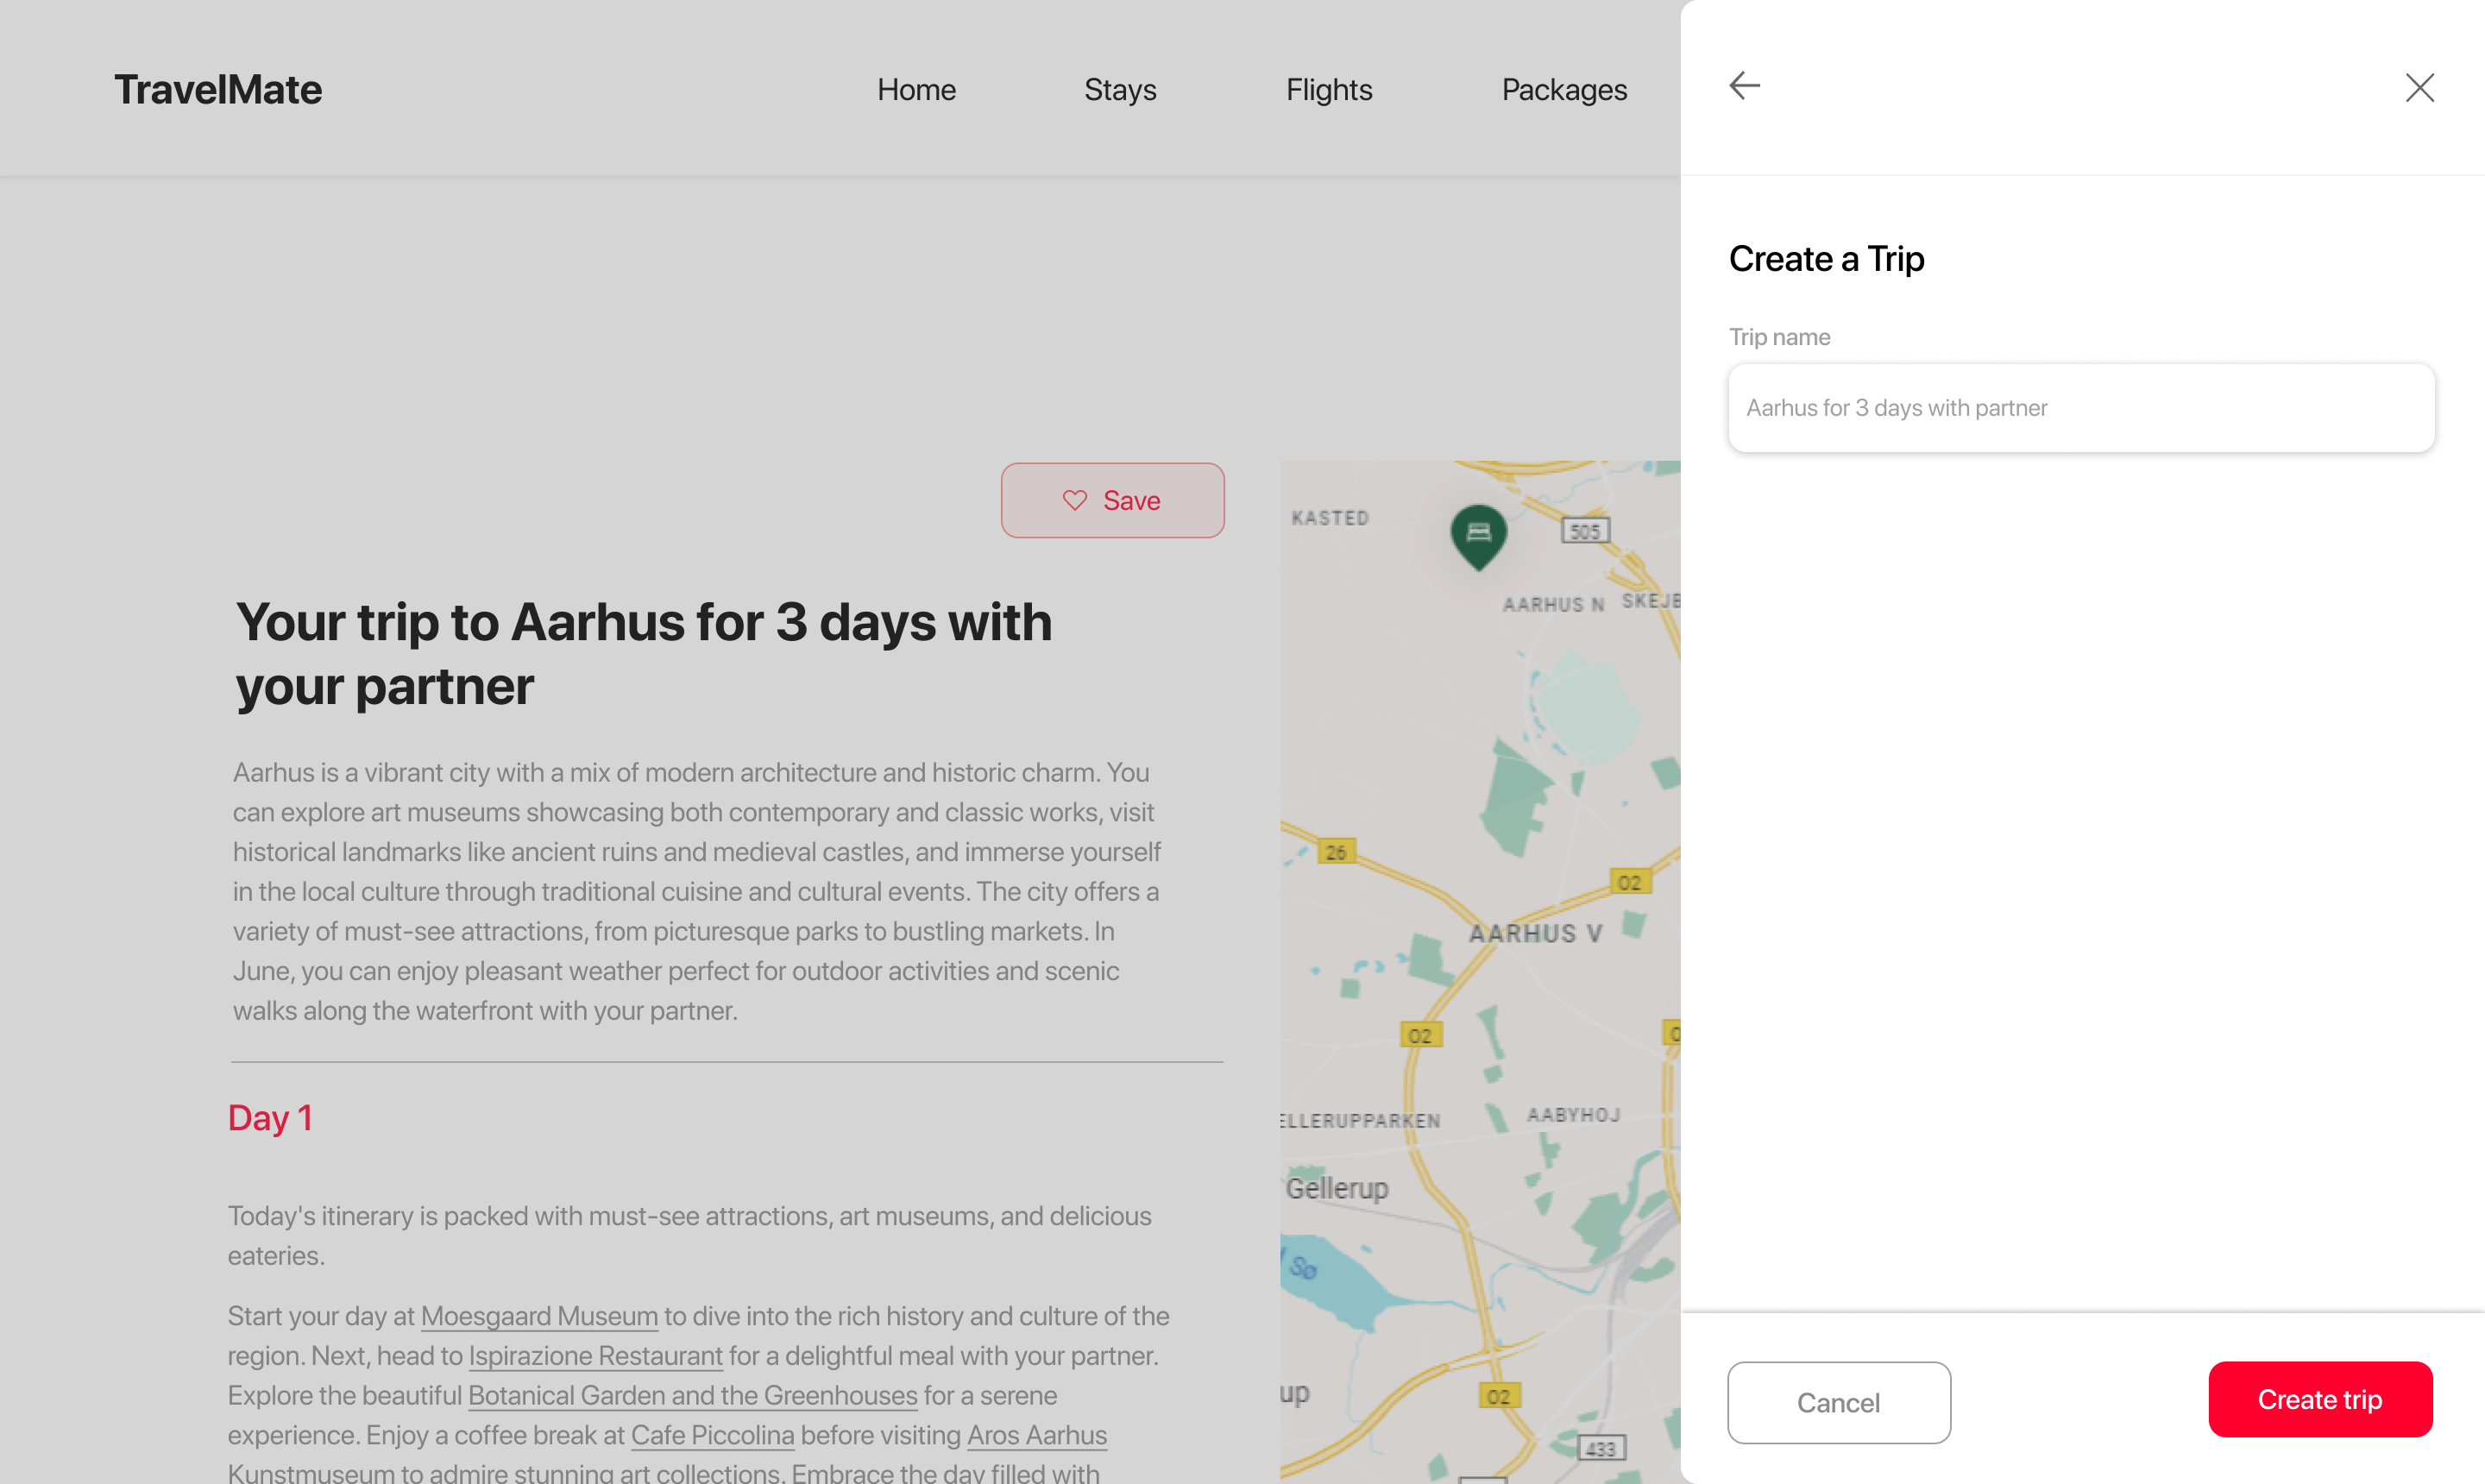The width and height of the screenshot is (2485, 1484).
Task: Open the Aros Aarhus link
Action: click(1036, 1435)
